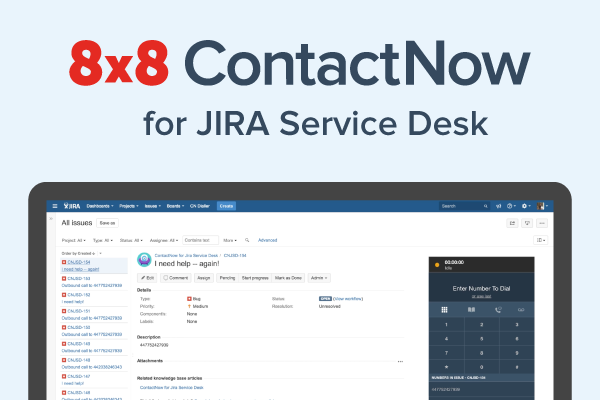The width and height of the screenshot is (600, 400).
Task: Click the Start progress button
Action: pos(255,278)
